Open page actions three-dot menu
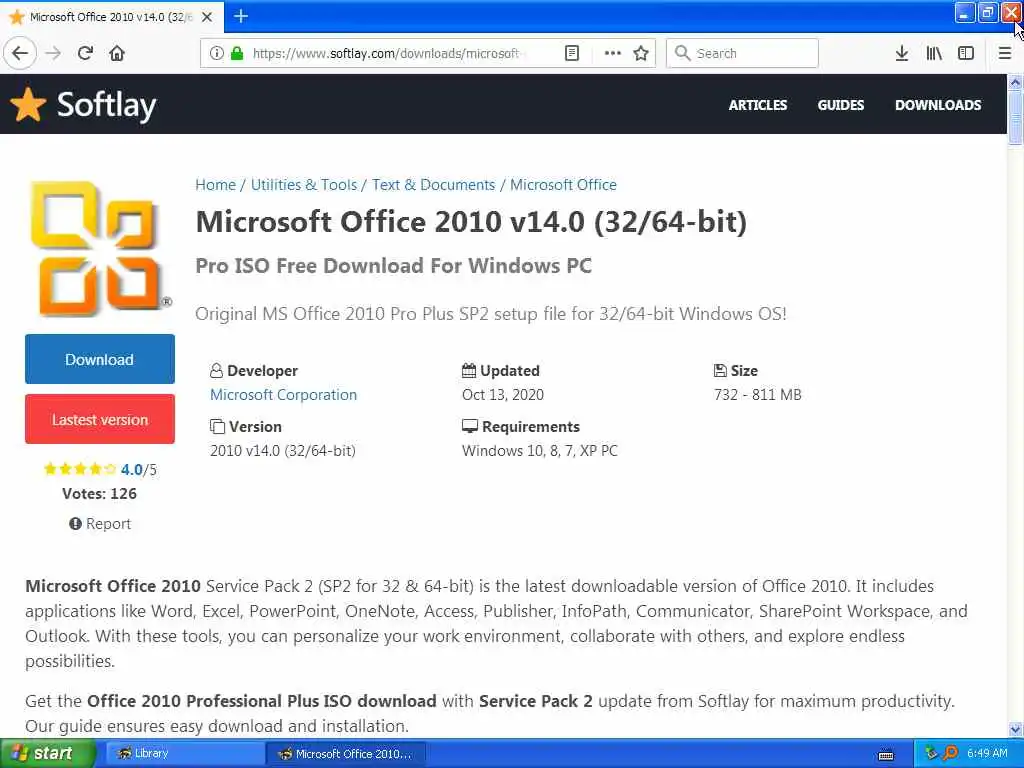The image size is (1024, 768). (613, 53)
